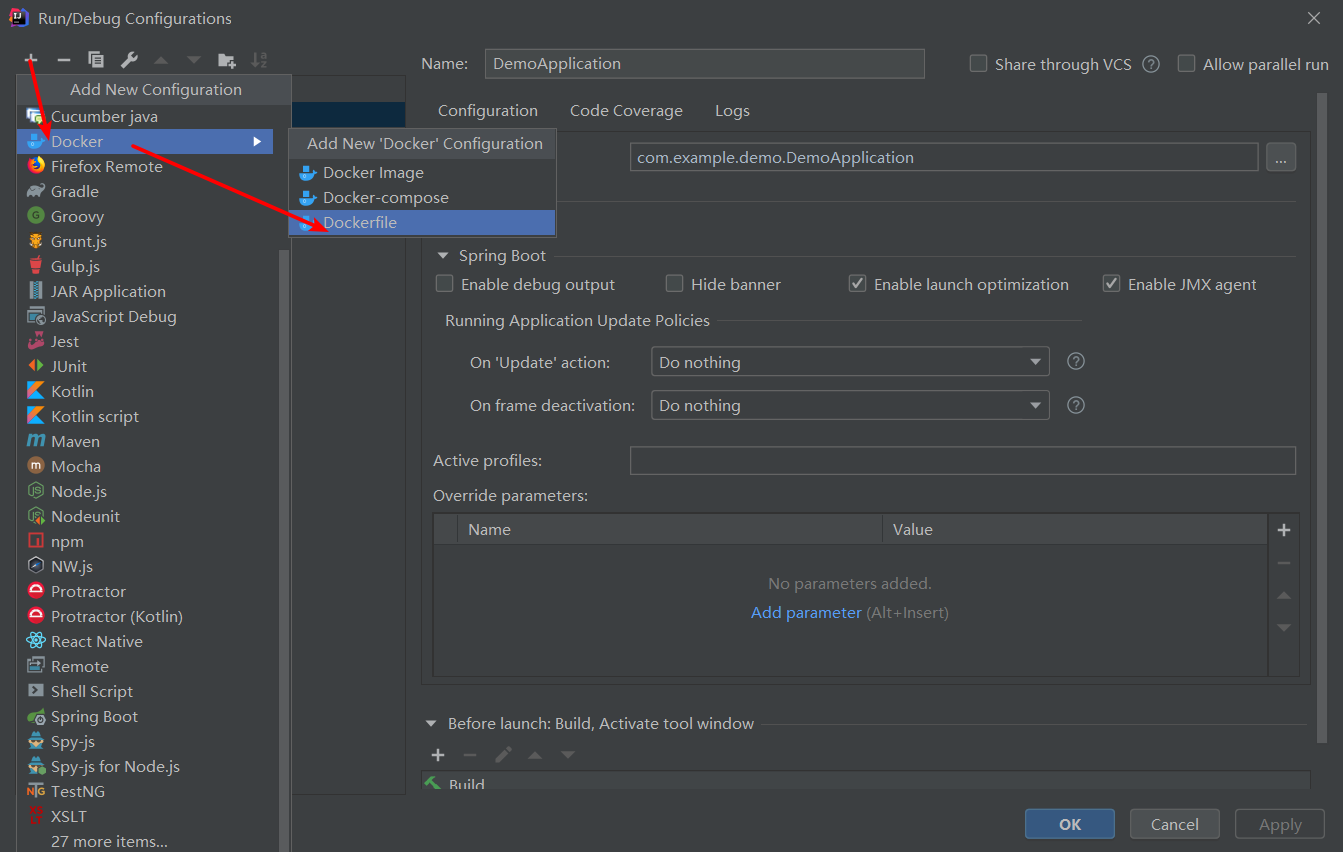Toggle Allow parallel run checkbox
Image resolution: width=1343 pixels, height=852 pixels.
(1187, 63)
